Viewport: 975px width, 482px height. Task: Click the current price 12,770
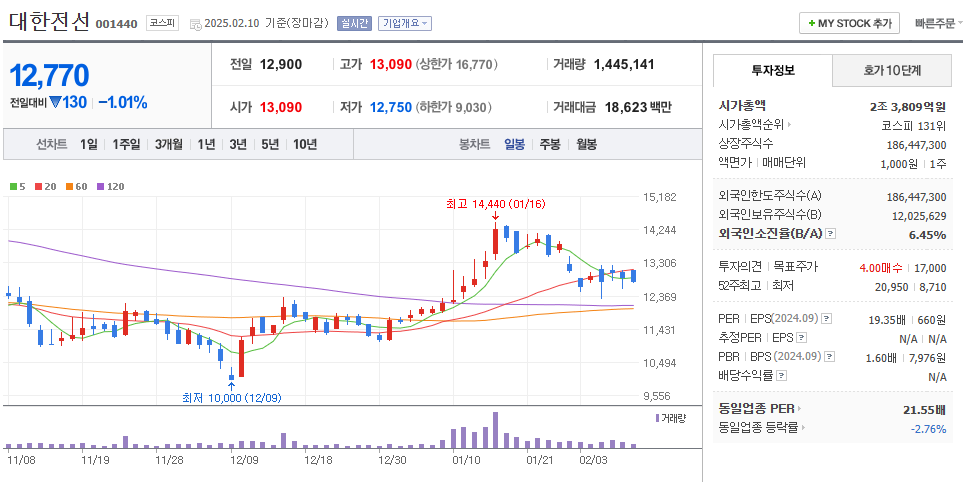pyautogui.click(x=49, y=75)
